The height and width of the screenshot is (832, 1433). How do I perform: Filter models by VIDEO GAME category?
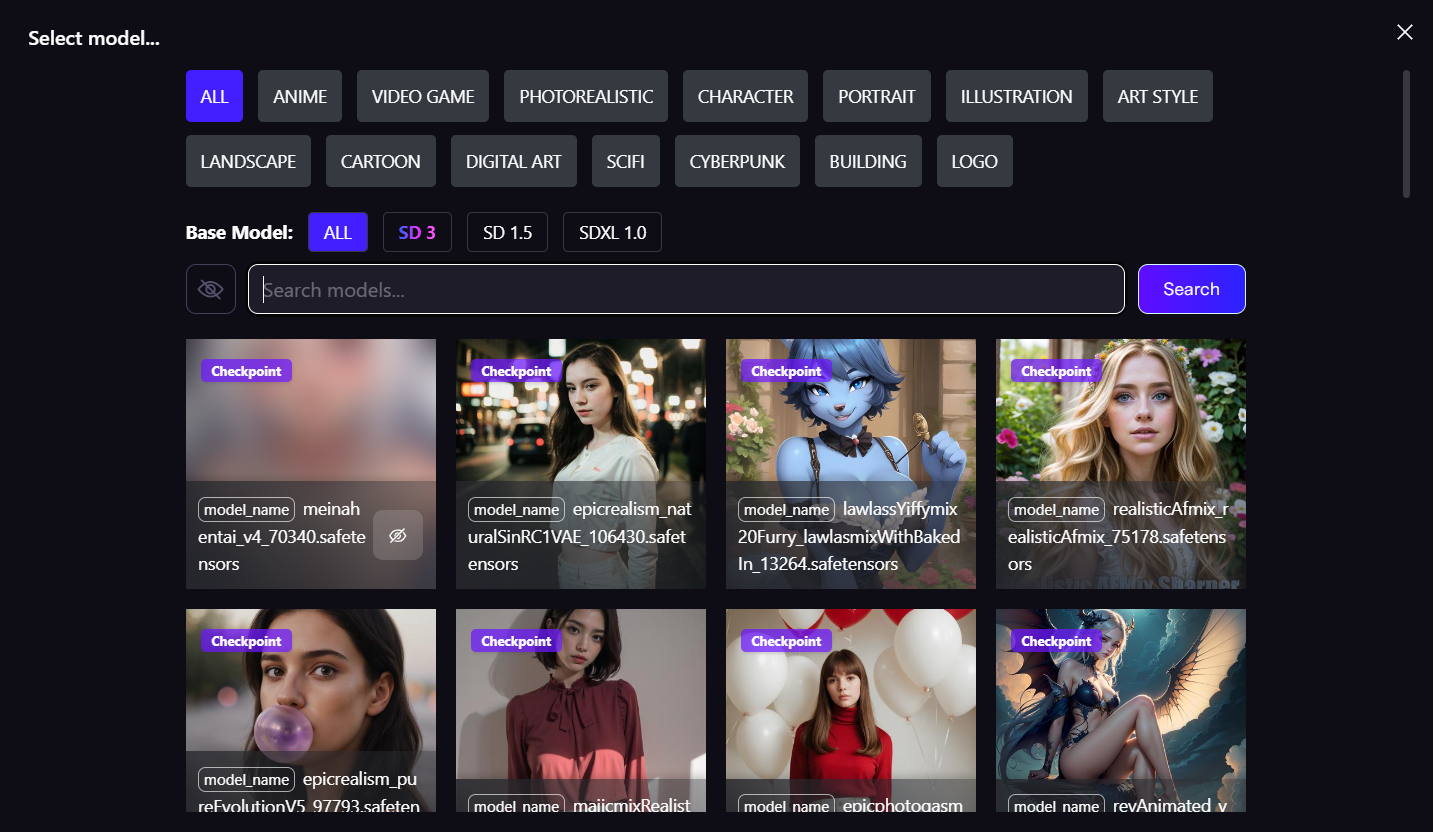[423, 96]
